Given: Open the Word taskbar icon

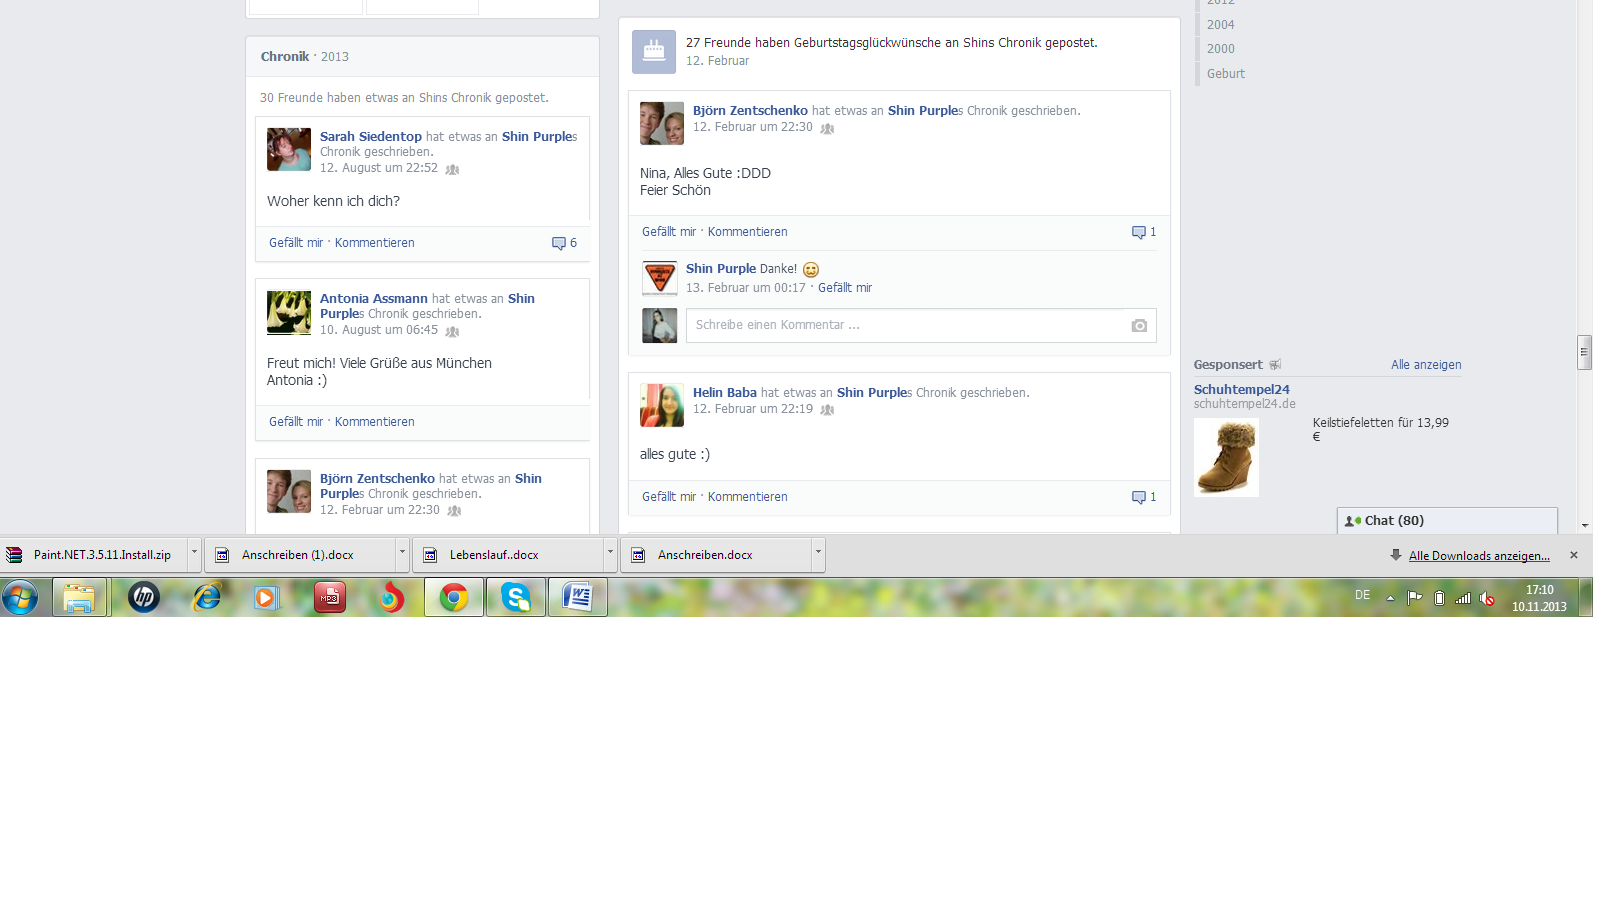Looking at the screenshot, I should (x=578, y=598).
